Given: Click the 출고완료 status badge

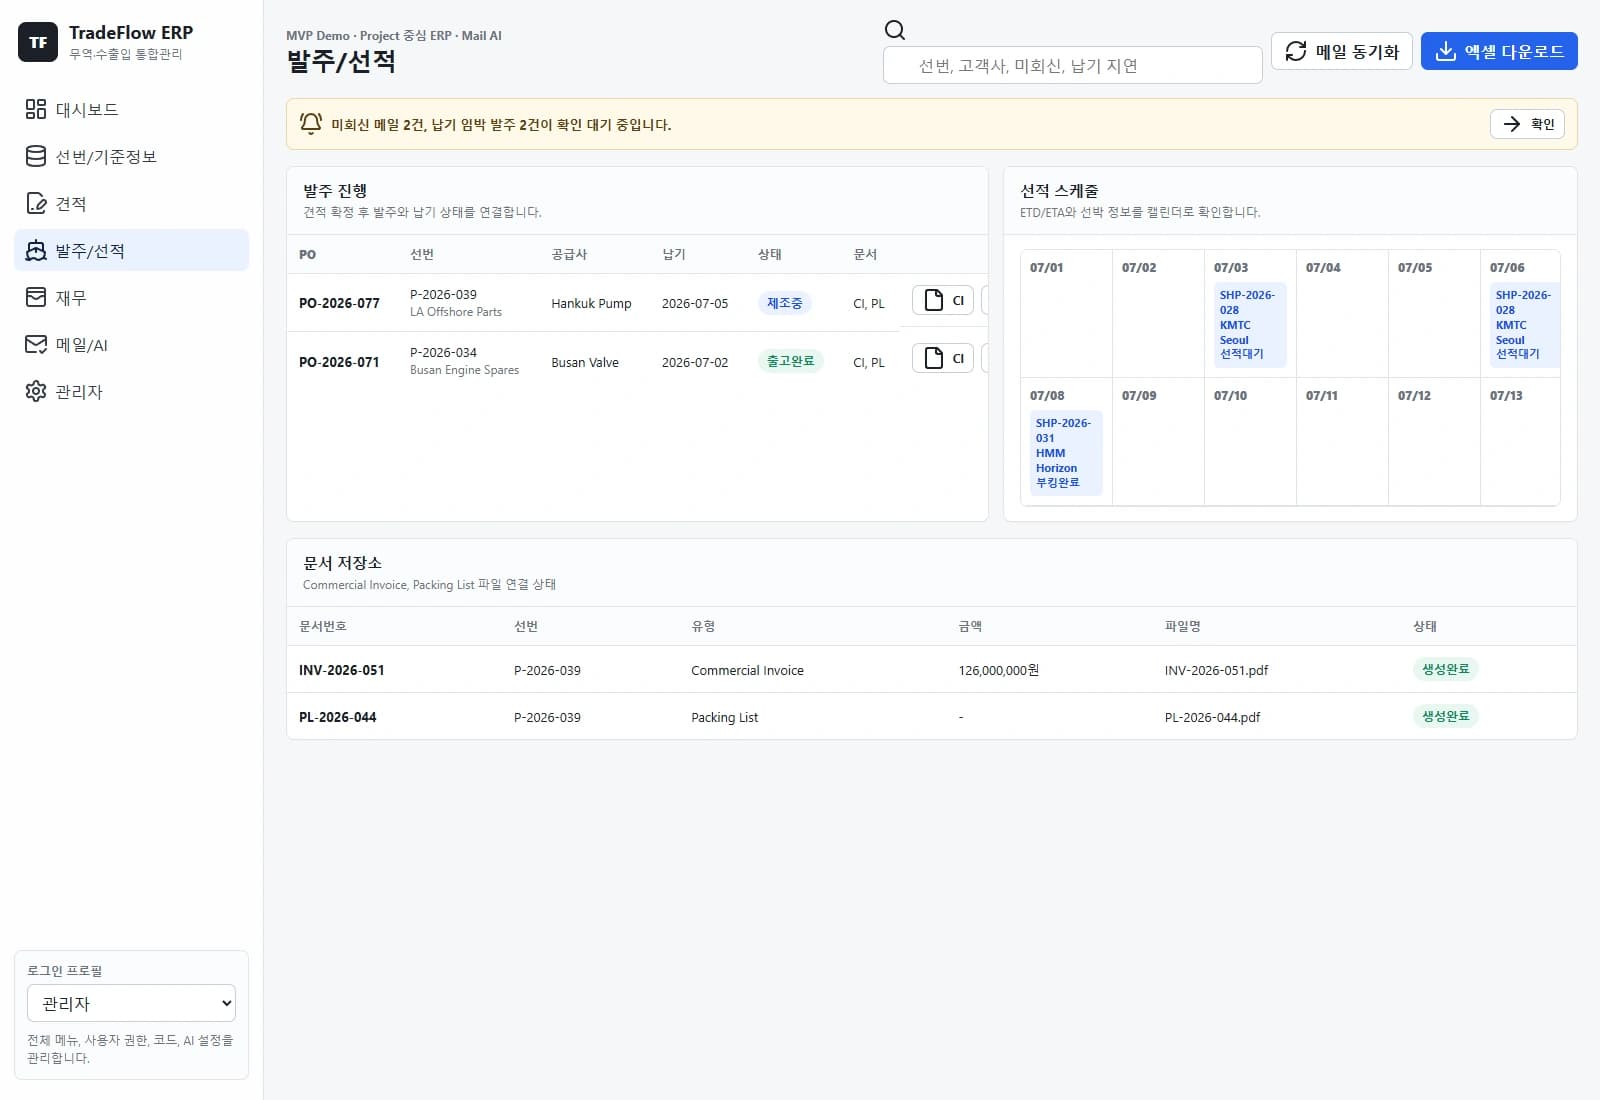Looking at the screenshot, I should pos(790,361).
